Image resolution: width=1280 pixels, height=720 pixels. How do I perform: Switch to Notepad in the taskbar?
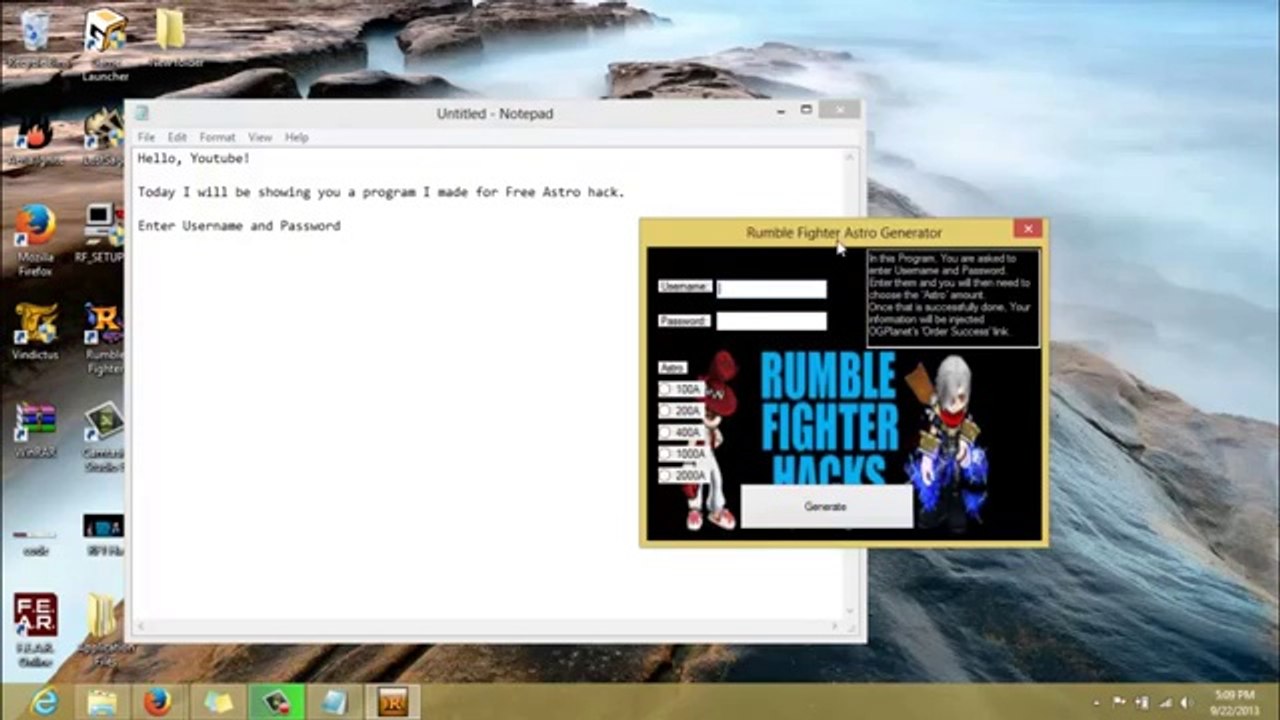pos(335,702)
